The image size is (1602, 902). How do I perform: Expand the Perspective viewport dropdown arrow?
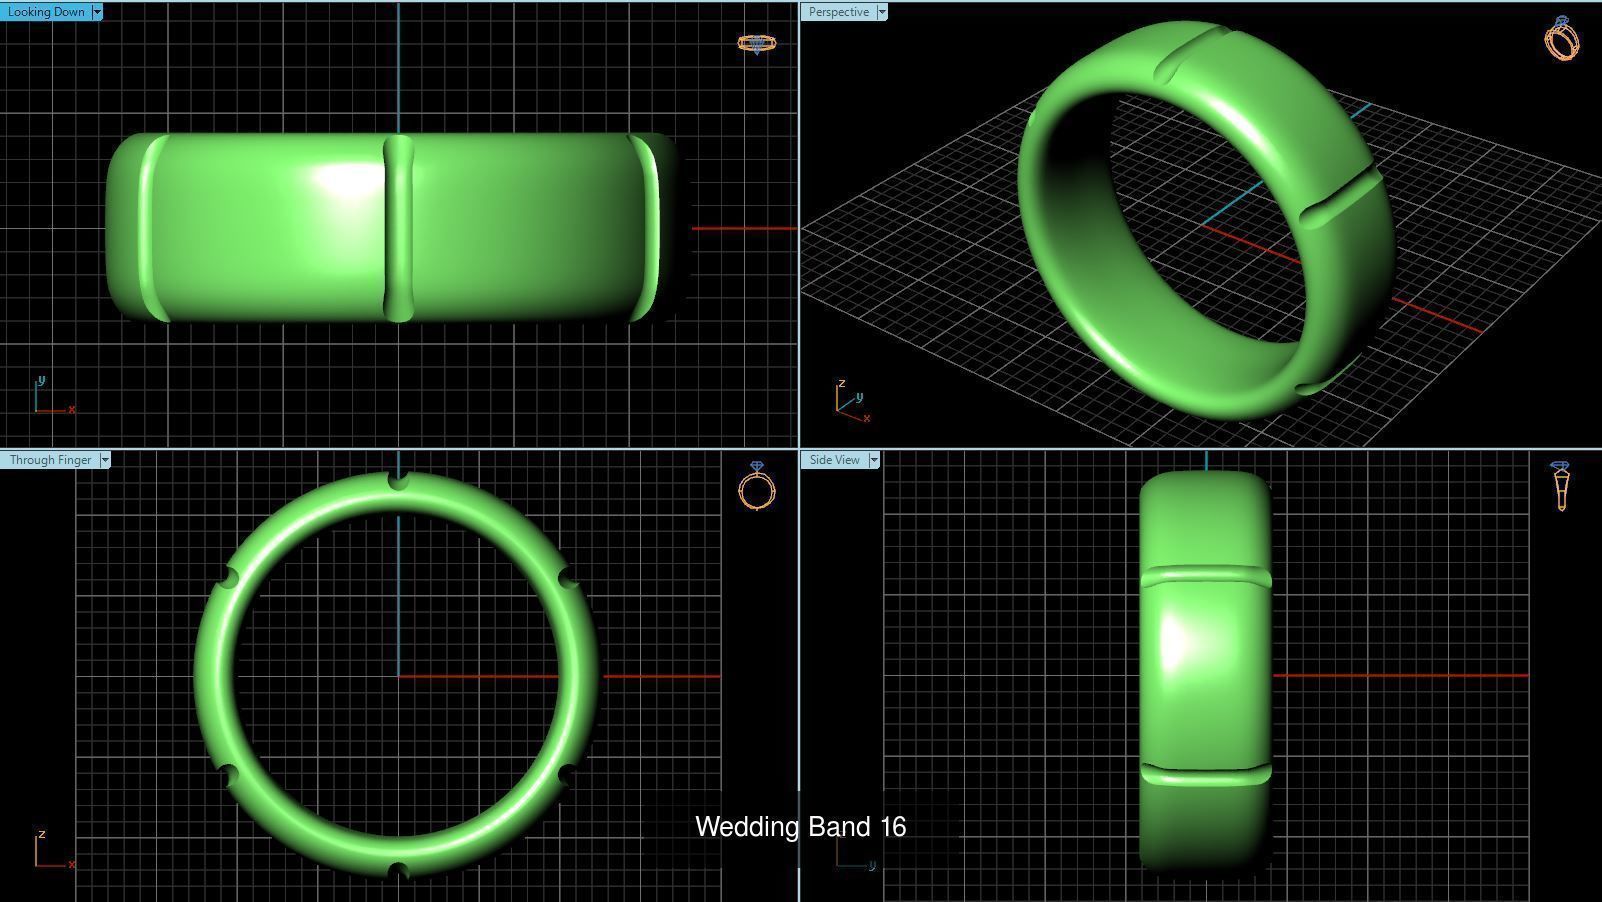coord(882,12)
